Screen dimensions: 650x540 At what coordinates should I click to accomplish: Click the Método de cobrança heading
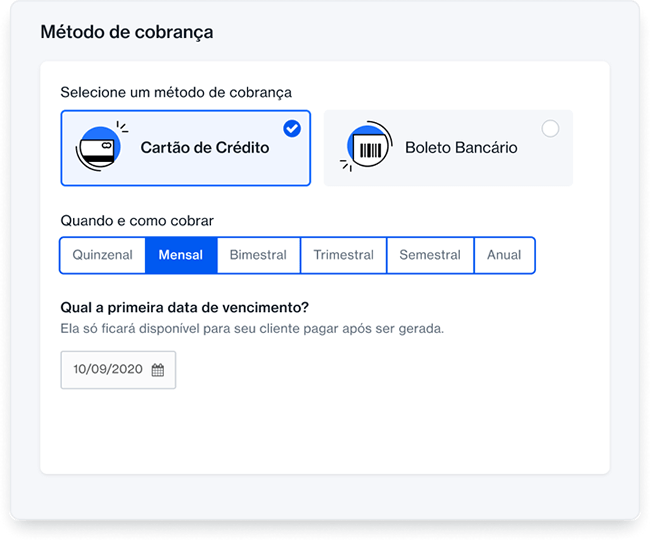pyautogui.click(x=126, y=32)
